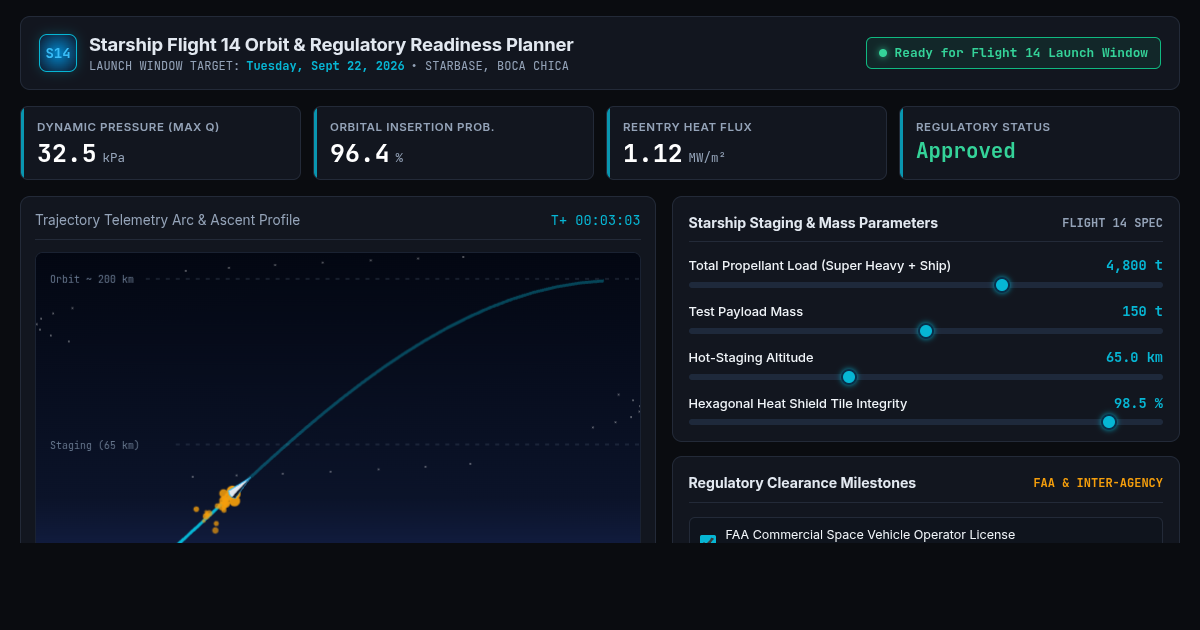Viewport: 1200px width, 630px height.
Task: Click the FLIGHT 14 SPEC label
Action: (1112, 223)
